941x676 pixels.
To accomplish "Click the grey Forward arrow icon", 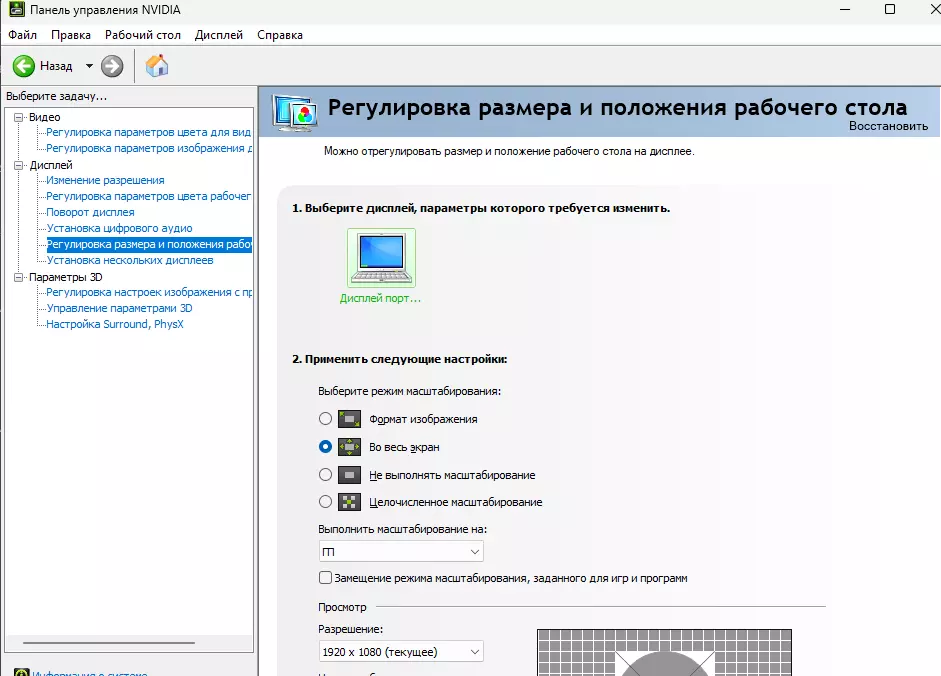I will click(112, 66).
